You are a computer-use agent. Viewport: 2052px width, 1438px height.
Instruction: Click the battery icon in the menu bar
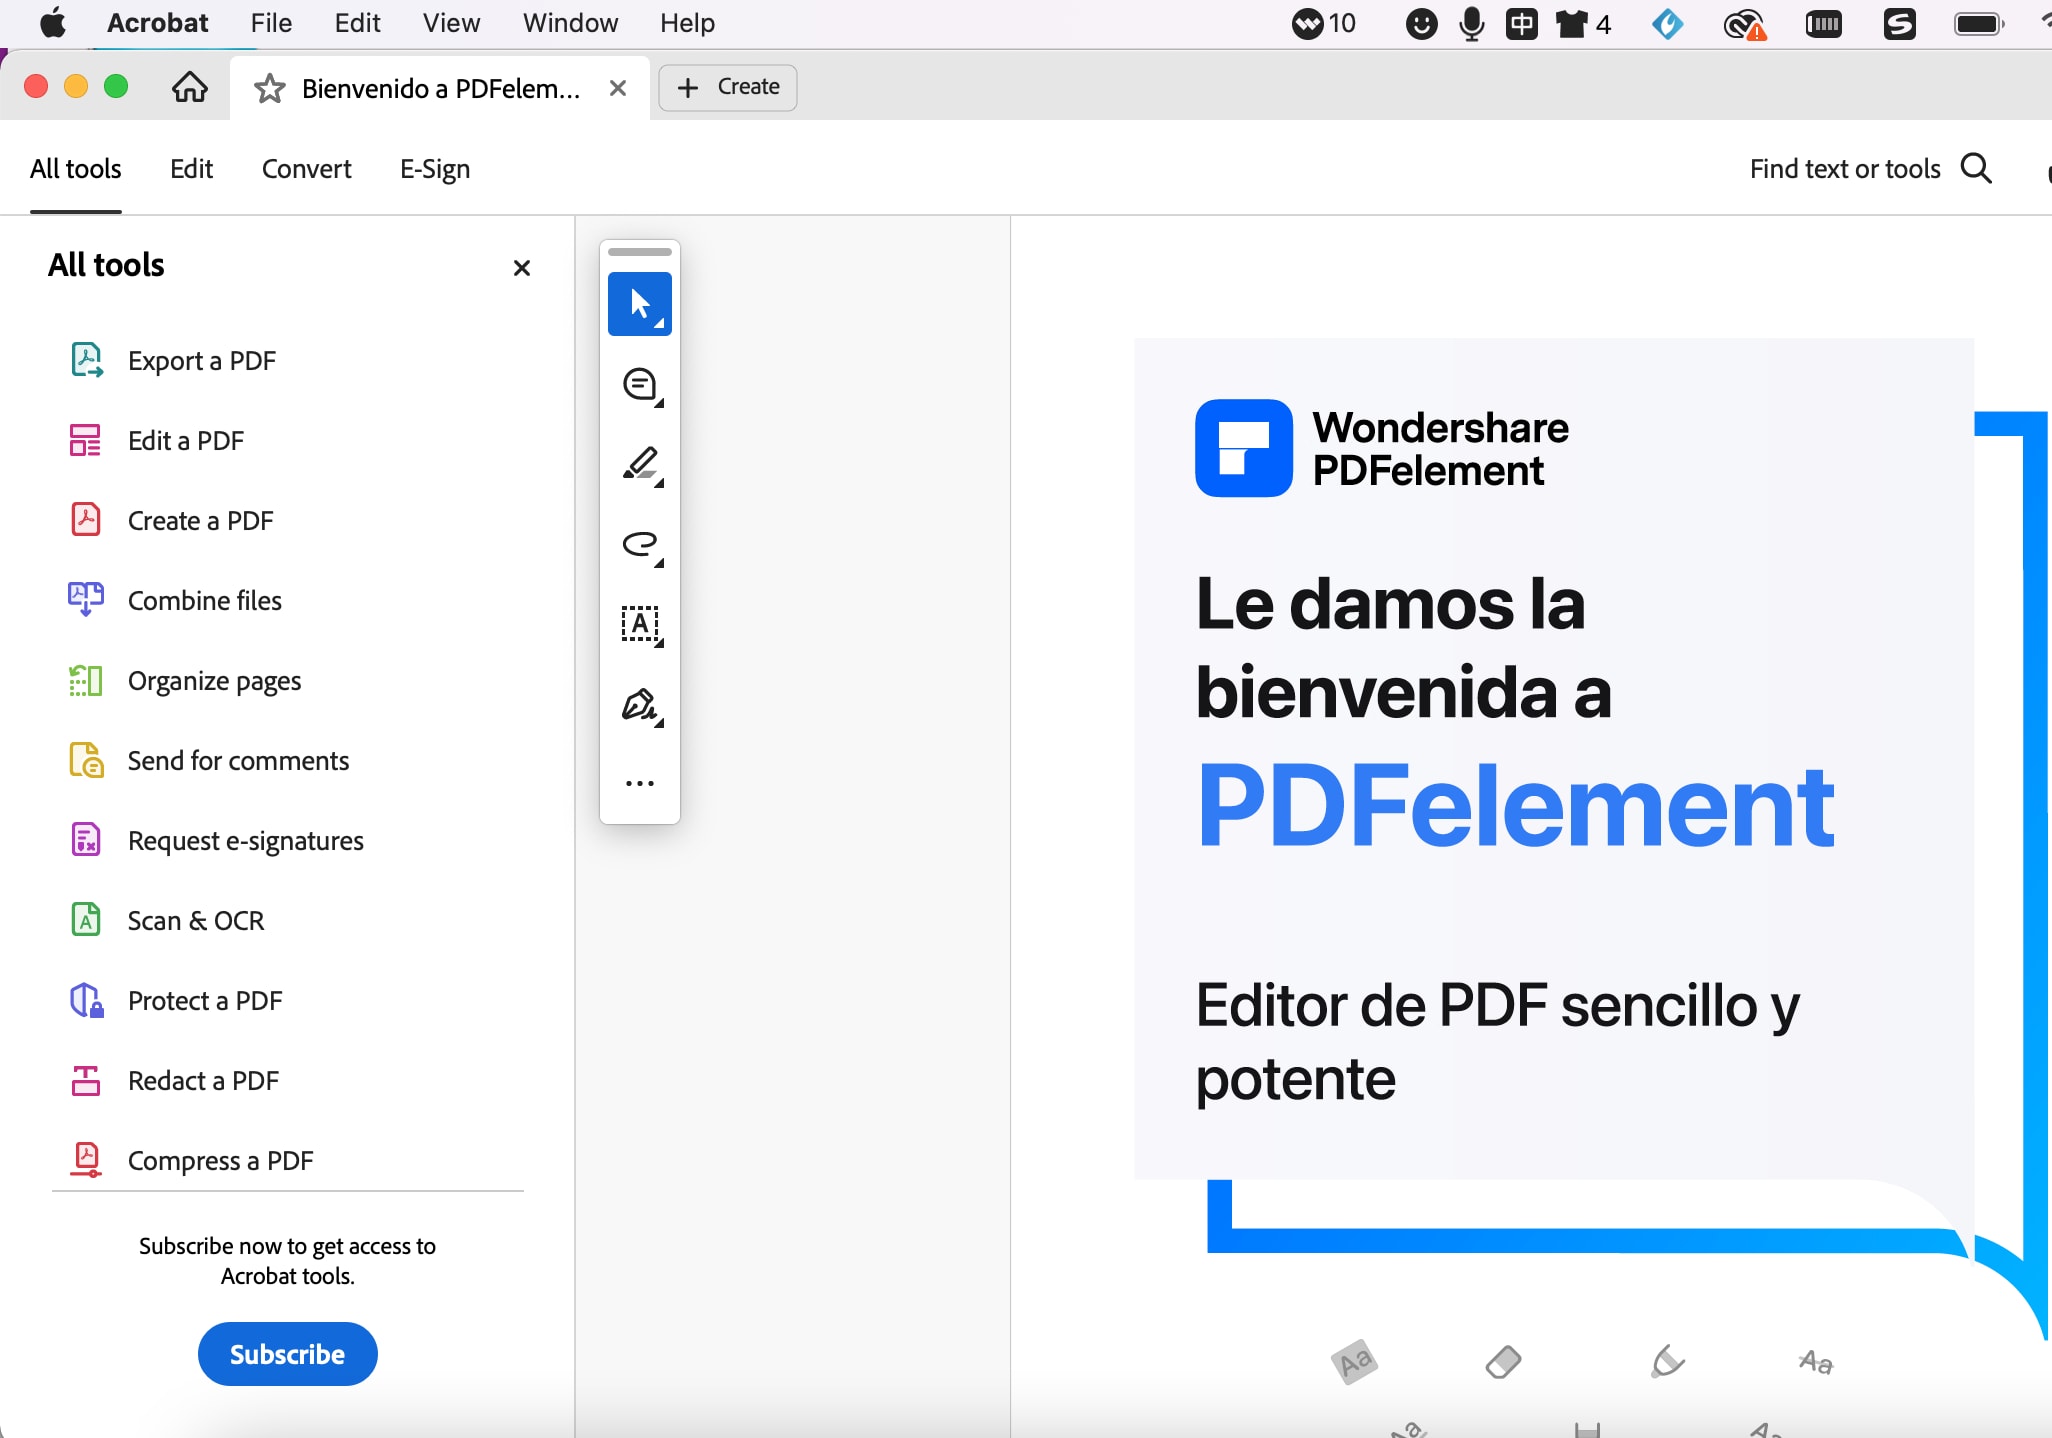(x=1979, y=23)
